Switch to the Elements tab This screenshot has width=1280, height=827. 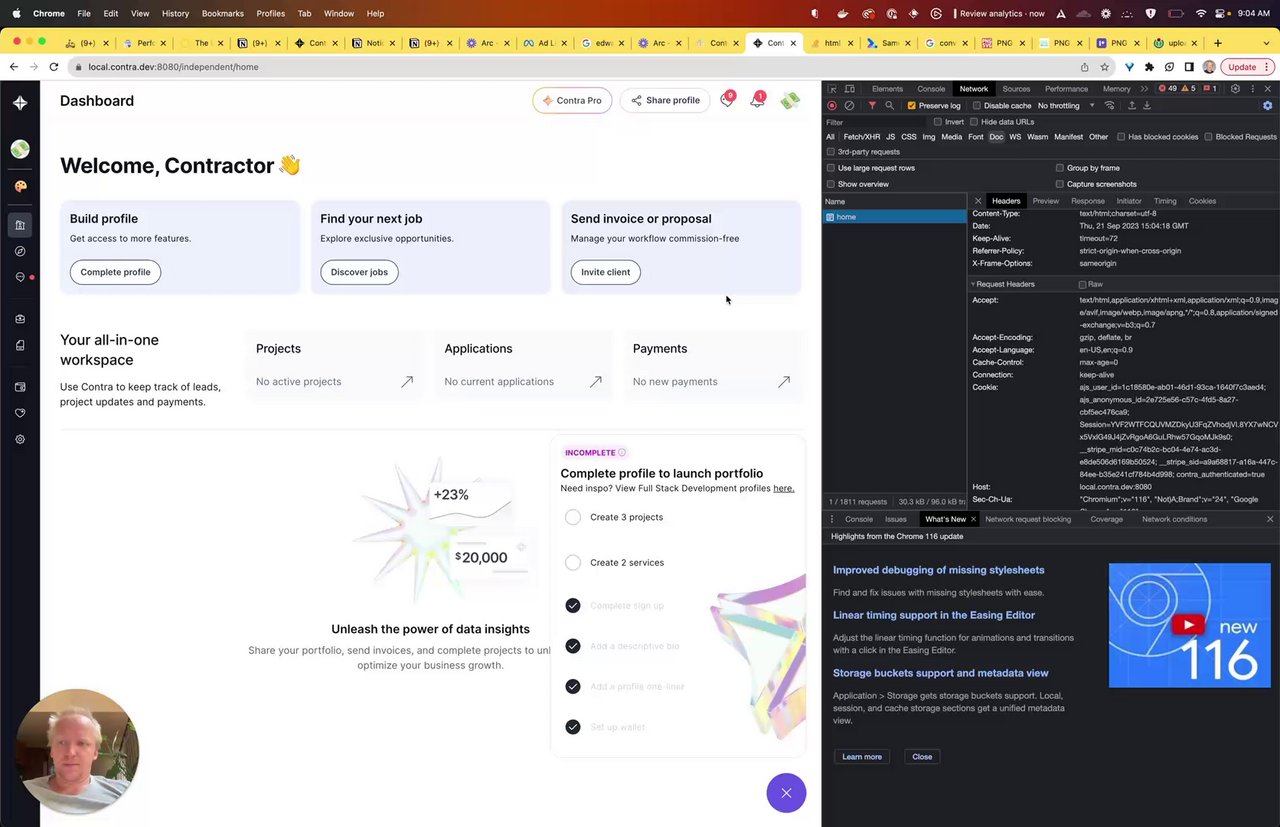click(887, 89)
